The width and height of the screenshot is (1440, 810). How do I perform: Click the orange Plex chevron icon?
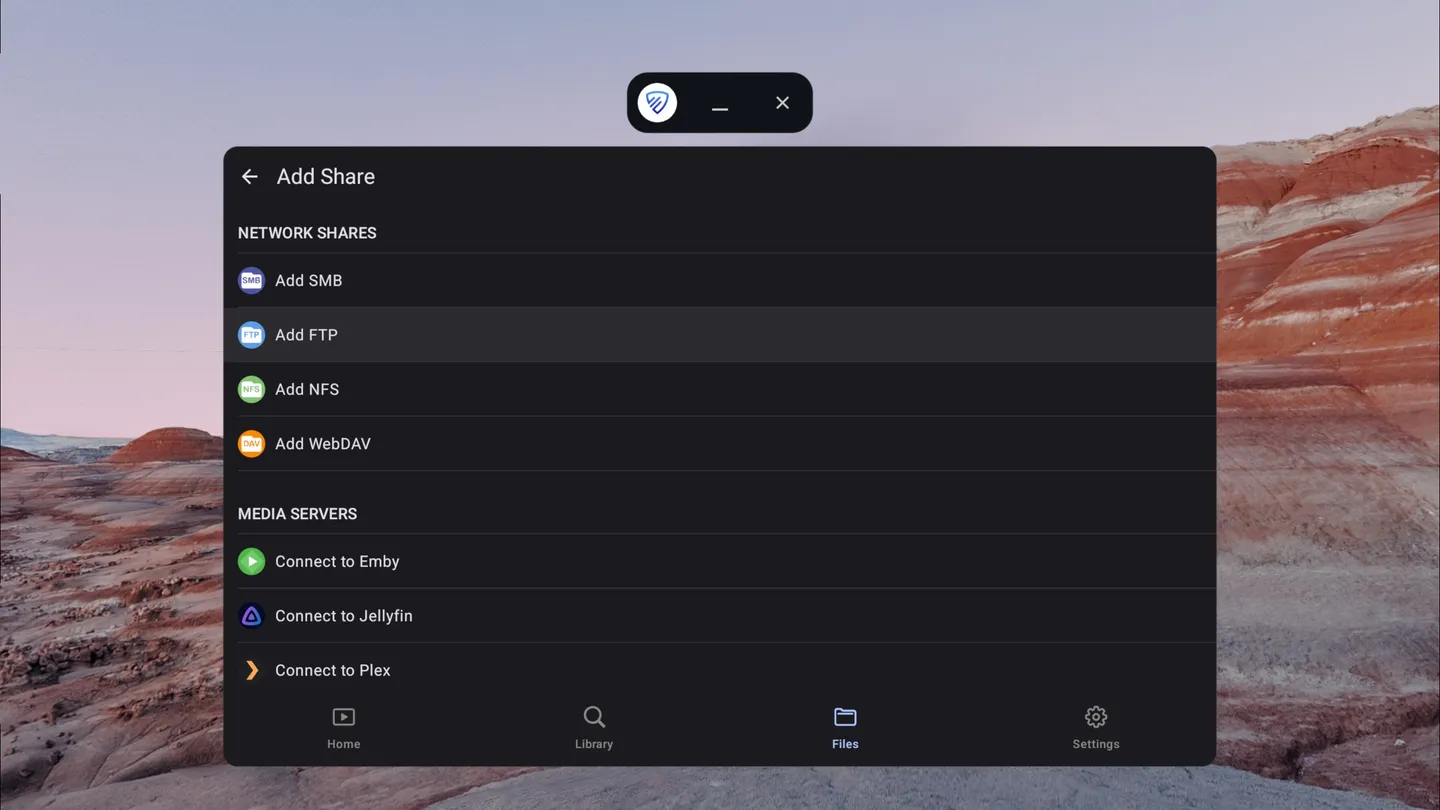[251, 670]
